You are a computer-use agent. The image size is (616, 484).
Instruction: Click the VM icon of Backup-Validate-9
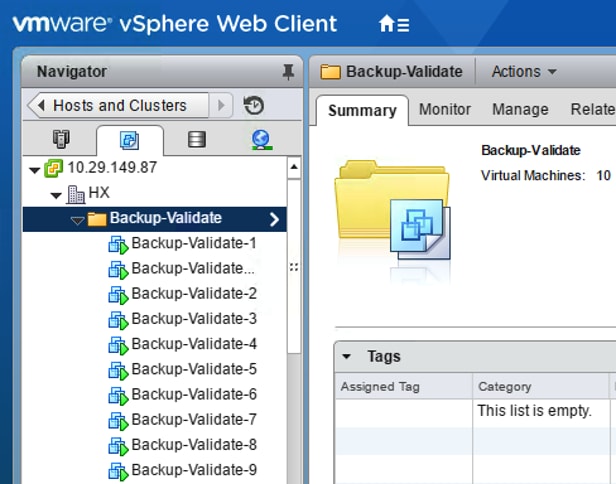click(118, 471)
